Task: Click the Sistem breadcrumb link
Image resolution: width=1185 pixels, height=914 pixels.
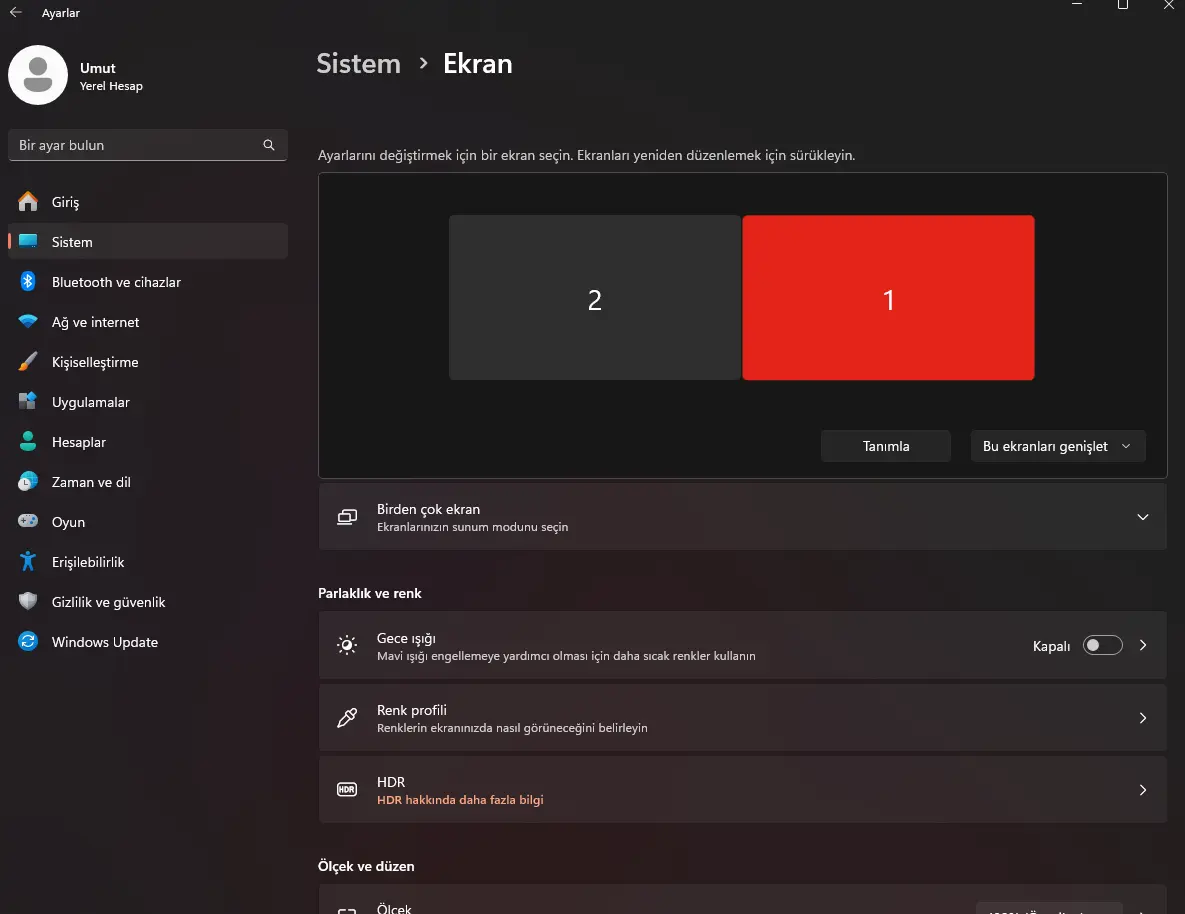Action: 358,64
